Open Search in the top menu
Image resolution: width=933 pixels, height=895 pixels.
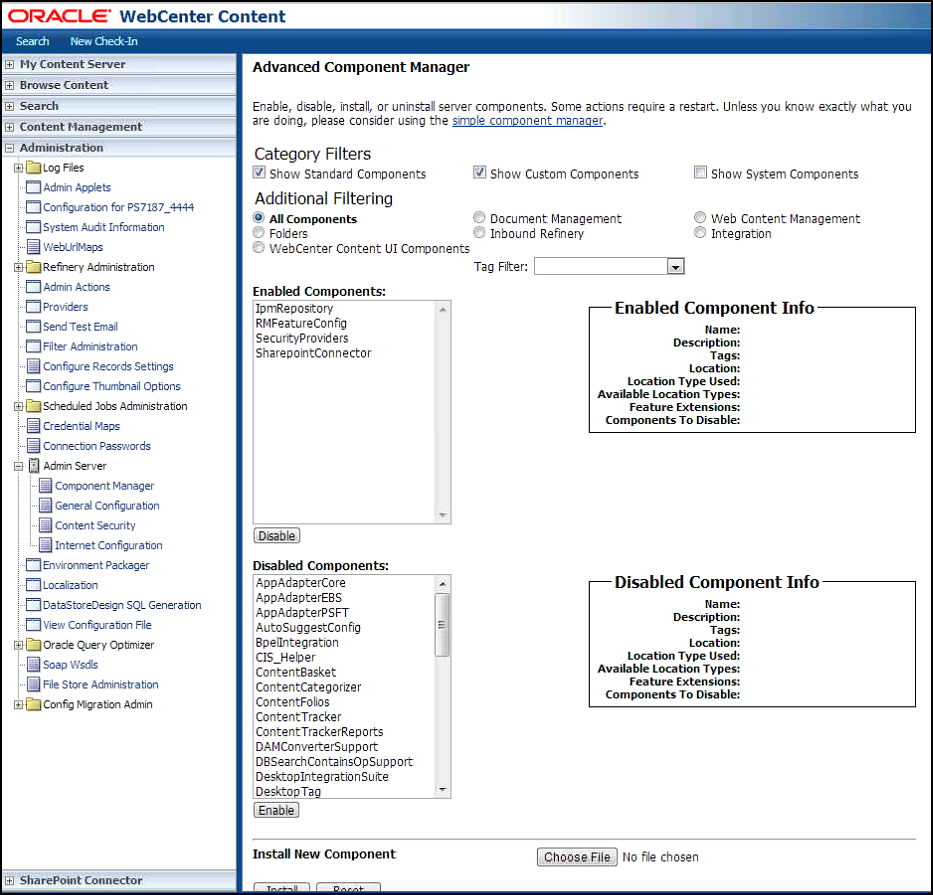32,41
